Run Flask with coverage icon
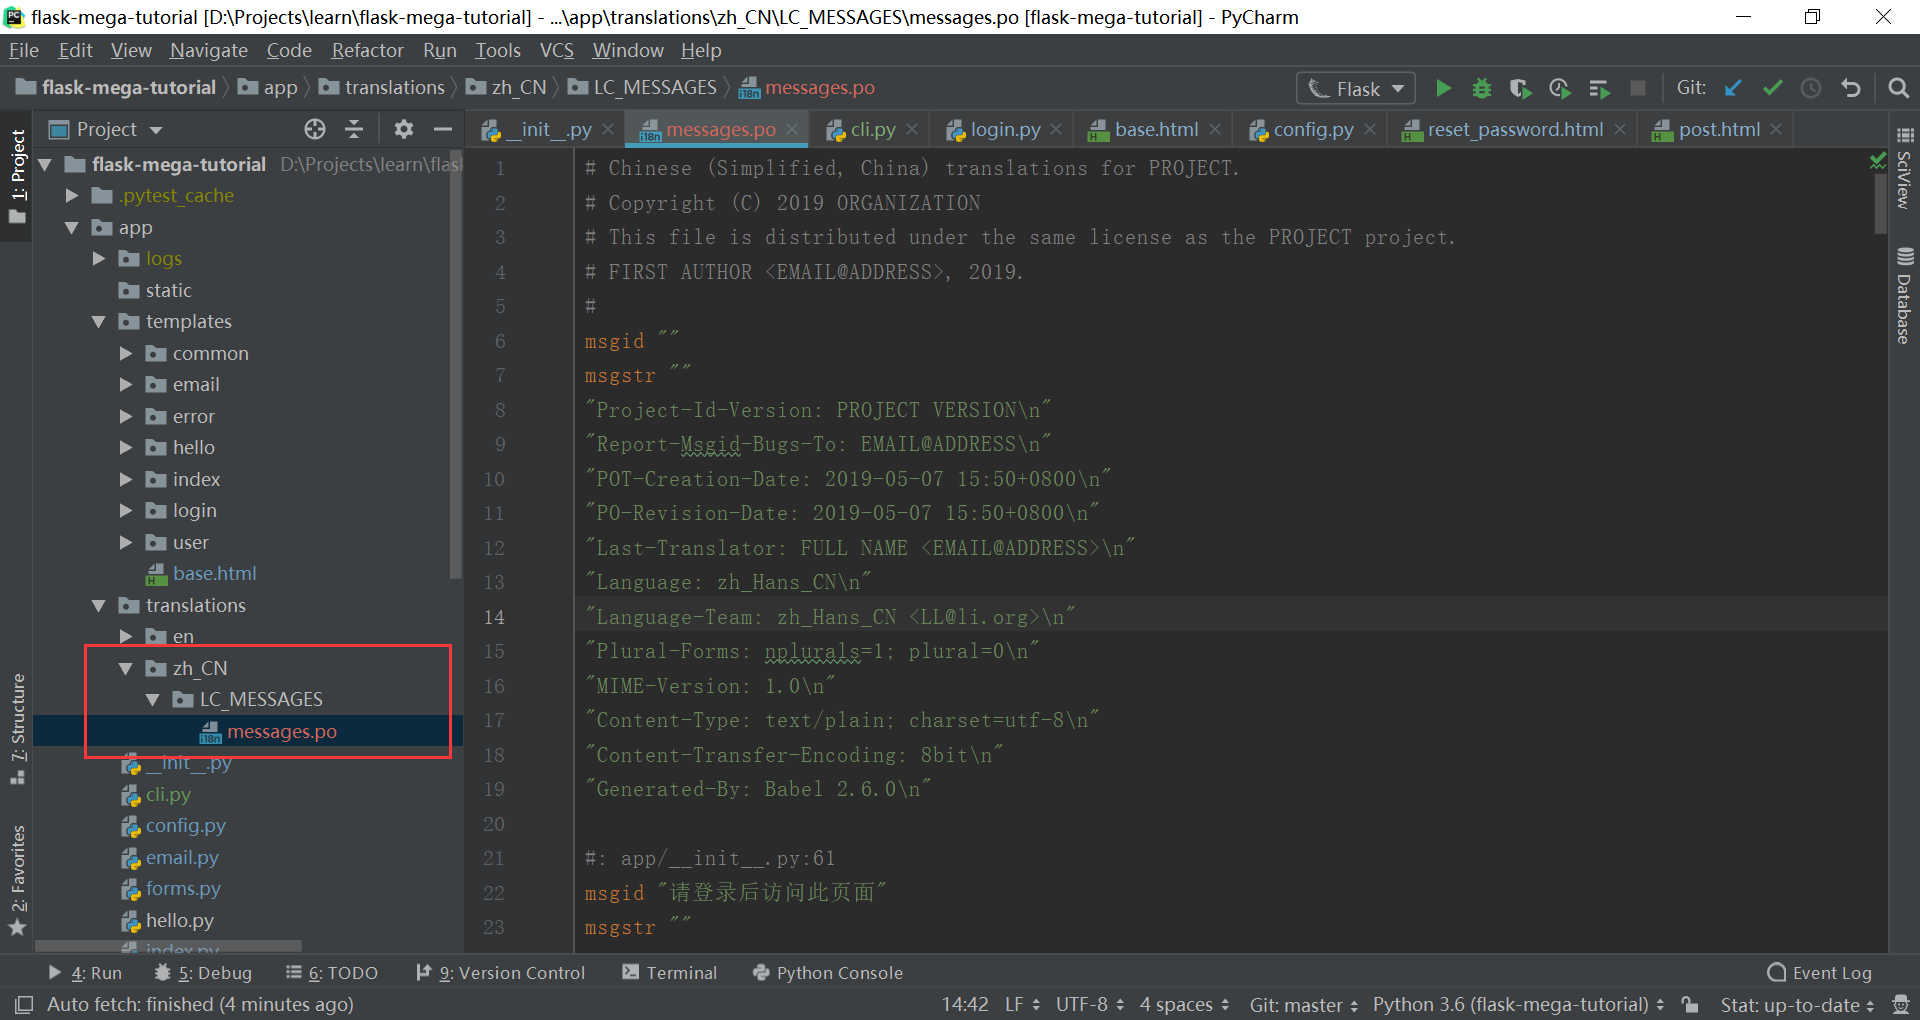Screen dimensions: 1920x1020 click(1520, 88)
